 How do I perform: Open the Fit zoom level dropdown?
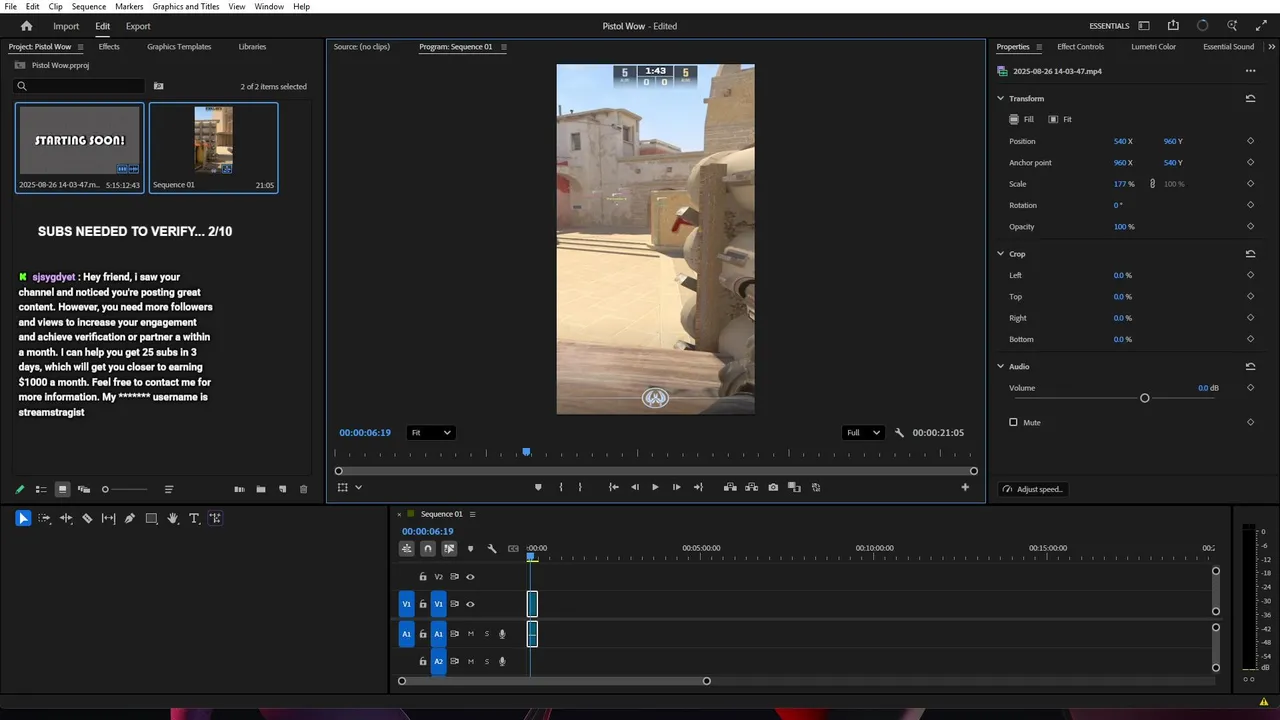[x=431, y=433]
